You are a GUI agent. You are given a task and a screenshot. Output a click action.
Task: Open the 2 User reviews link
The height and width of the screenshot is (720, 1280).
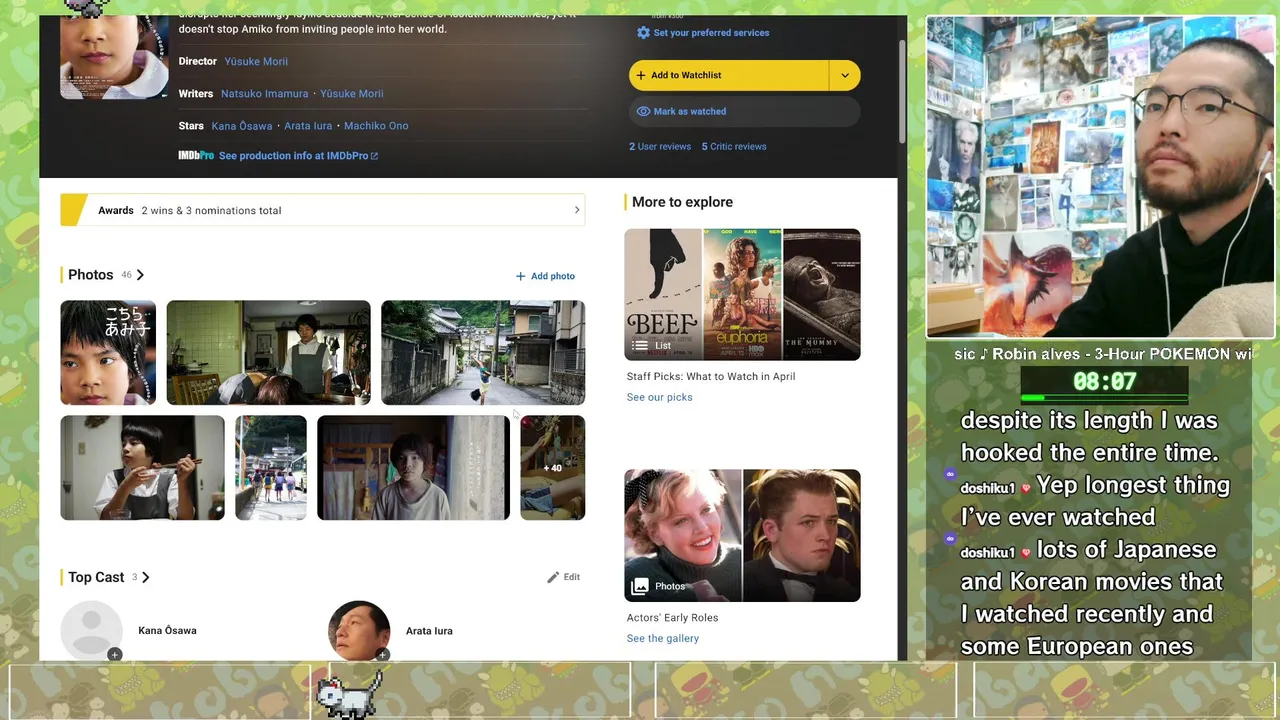(x=660, y=146)
